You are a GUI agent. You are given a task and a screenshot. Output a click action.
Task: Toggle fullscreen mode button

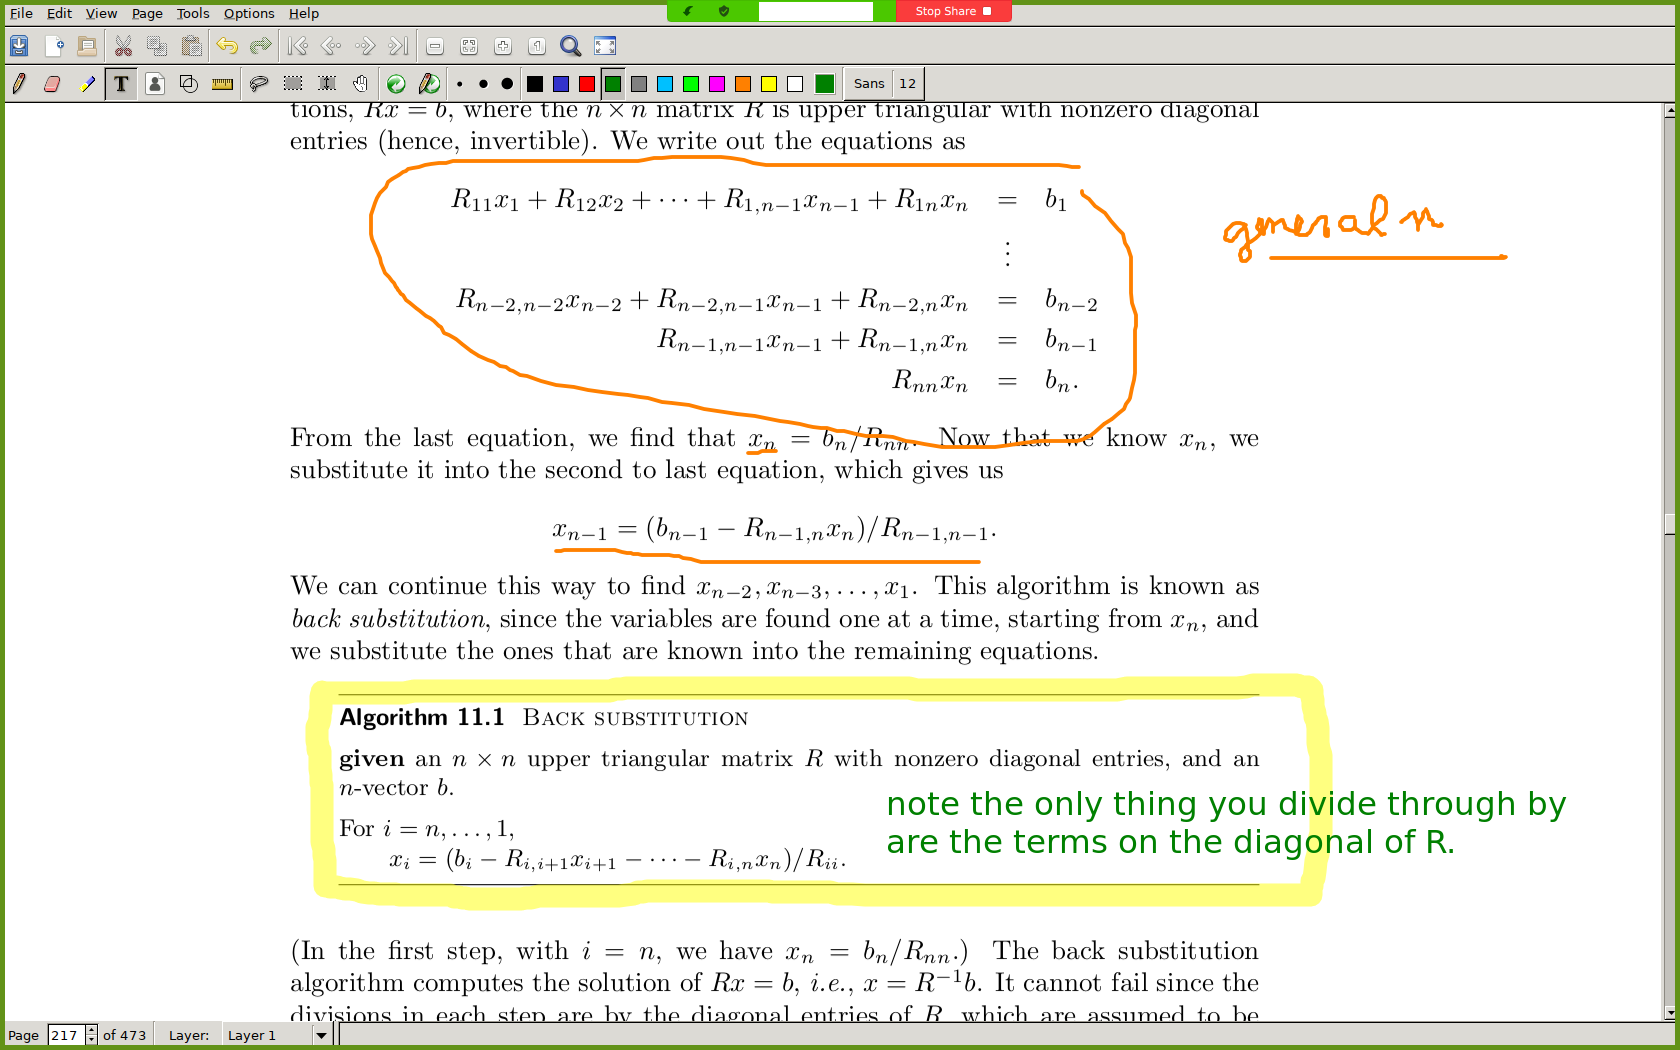coord(605,46)
